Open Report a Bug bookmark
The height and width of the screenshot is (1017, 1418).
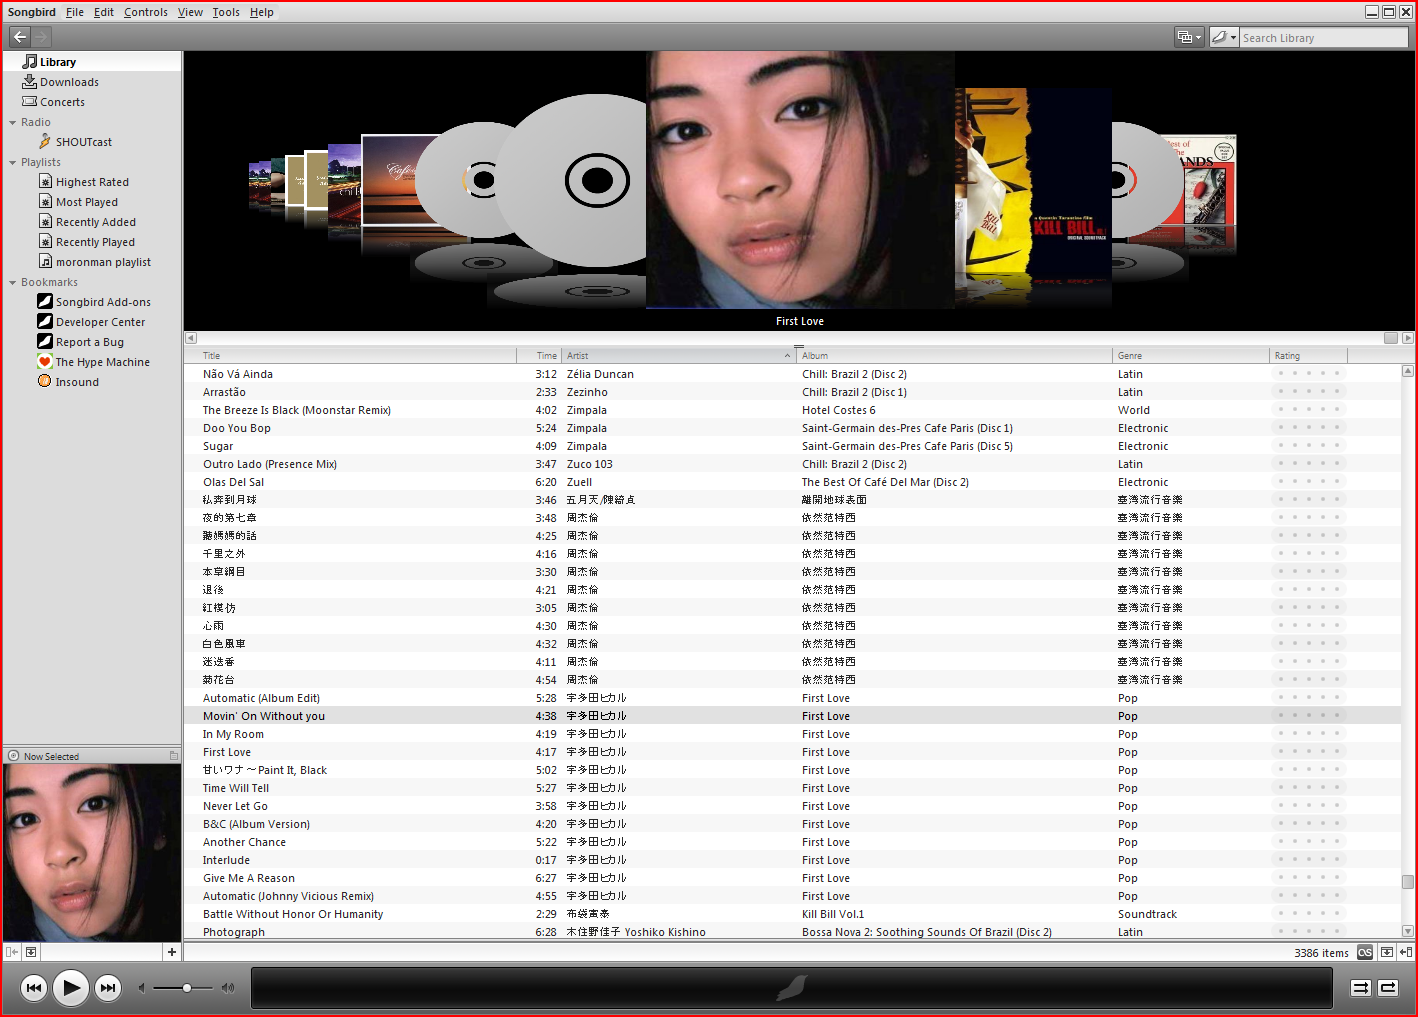(x=89, y=342)
